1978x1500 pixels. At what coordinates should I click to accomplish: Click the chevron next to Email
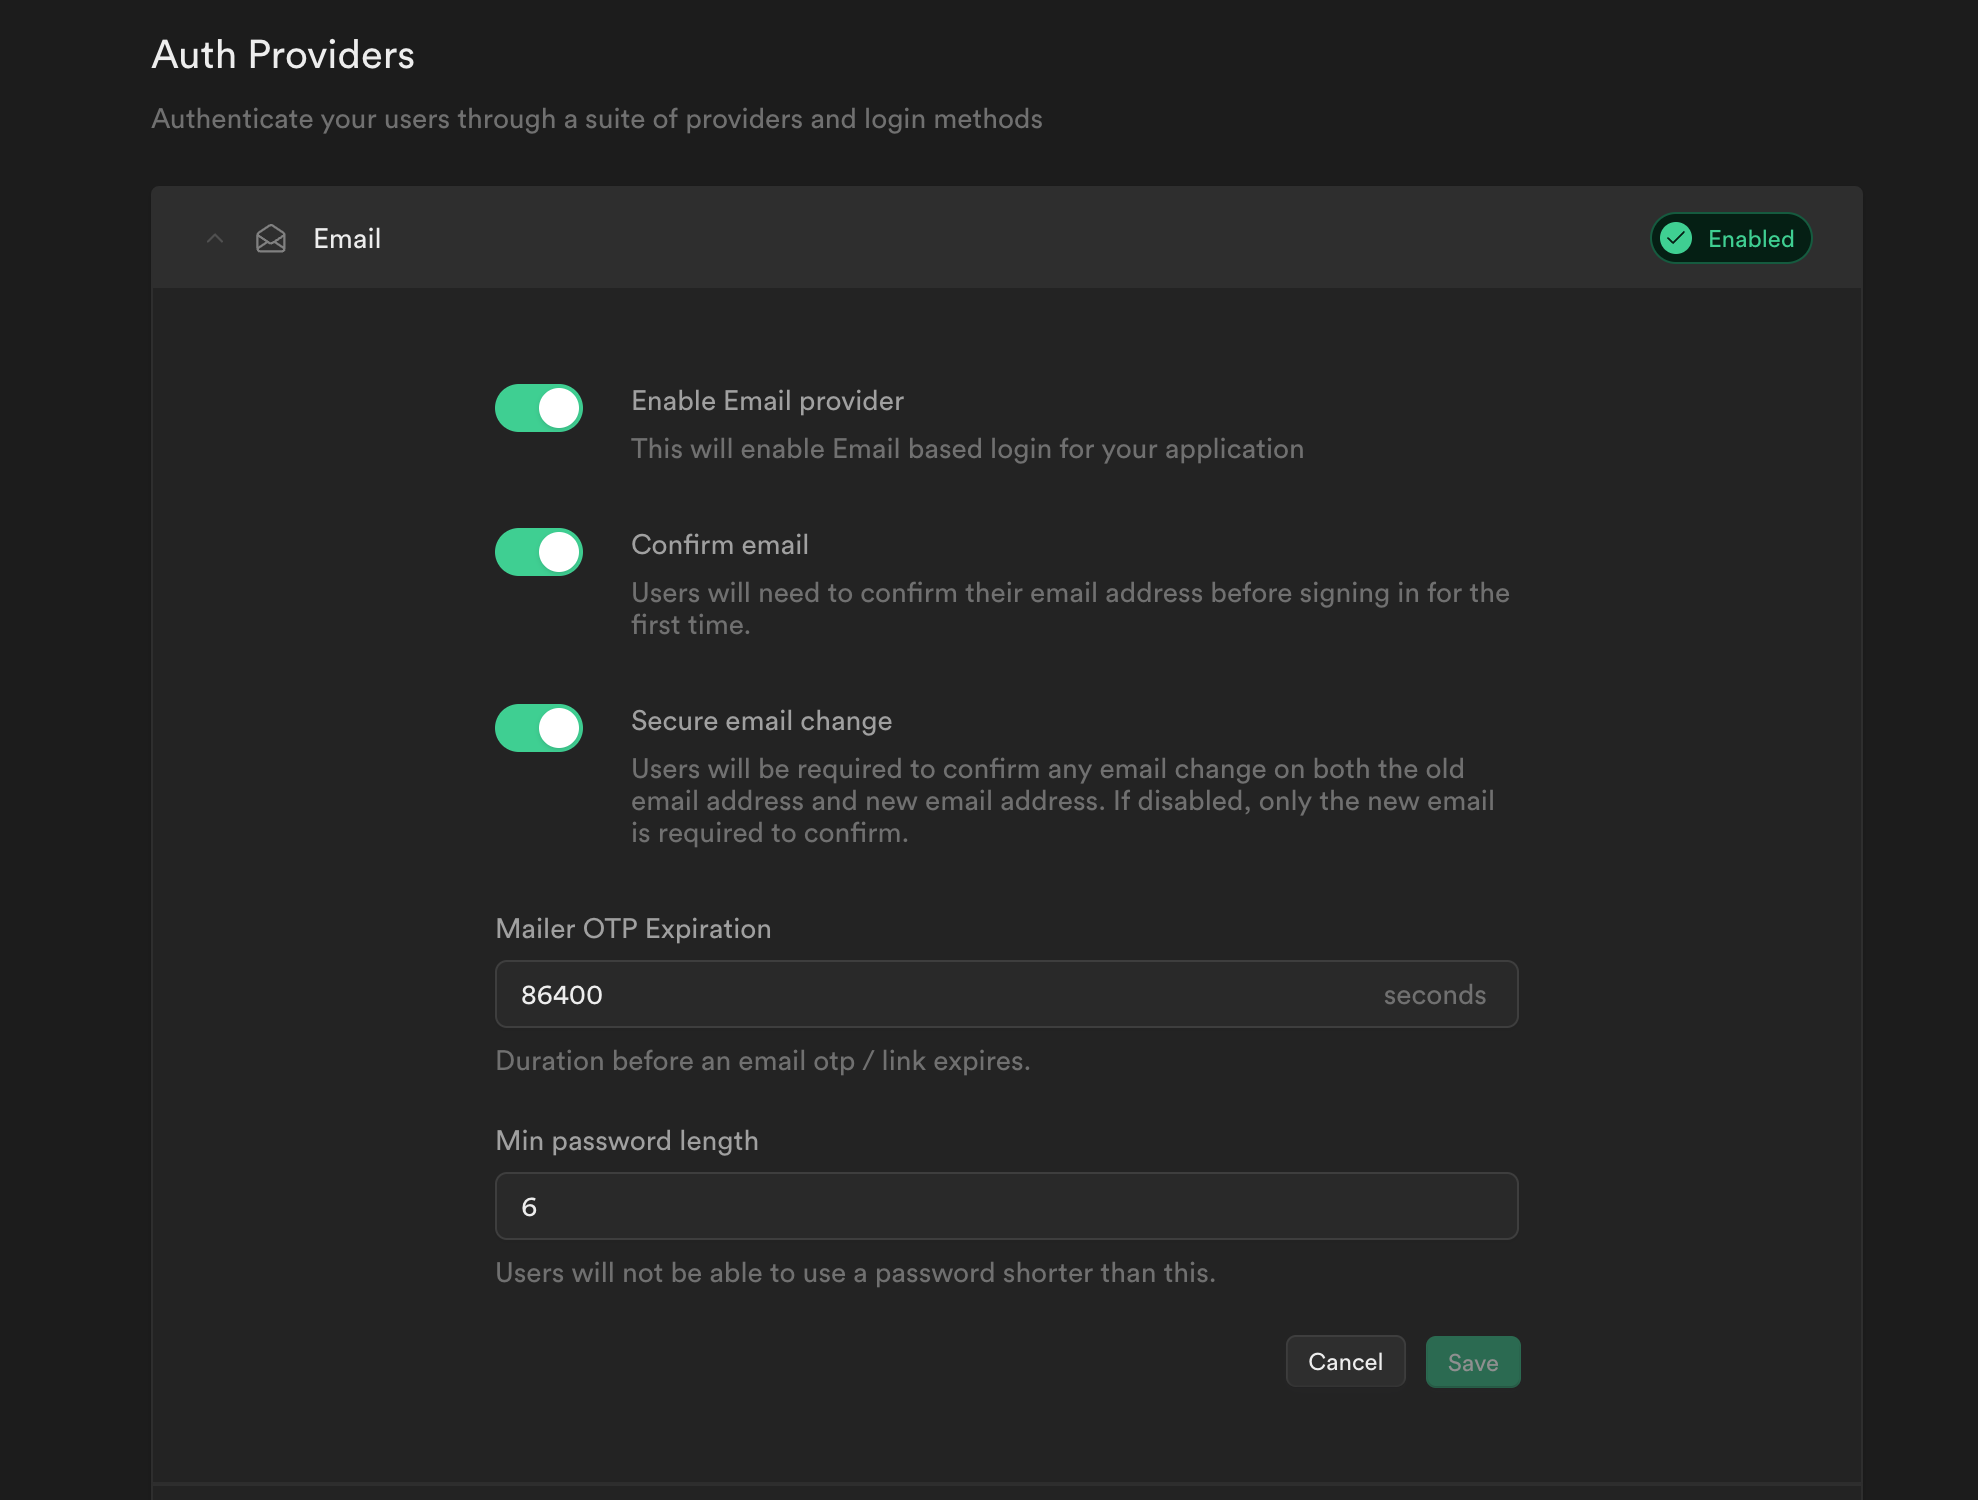(x=214, y=238)
